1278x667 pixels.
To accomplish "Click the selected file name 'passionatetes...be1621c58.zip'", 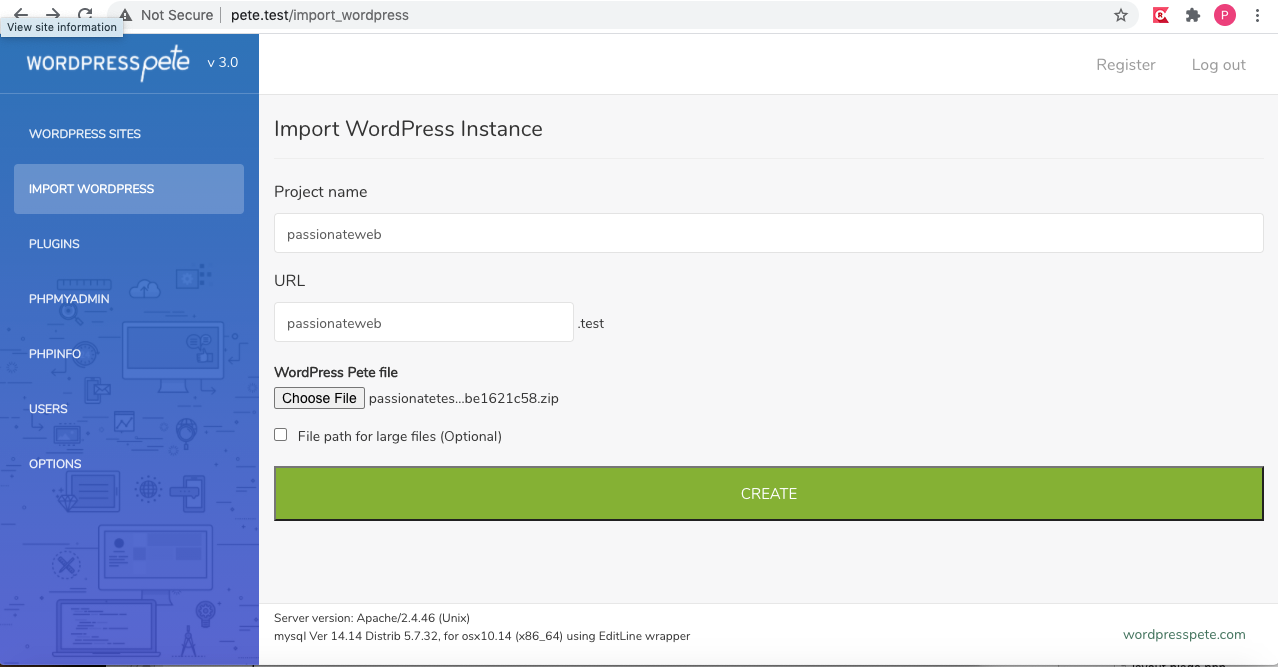I will 464,398.
